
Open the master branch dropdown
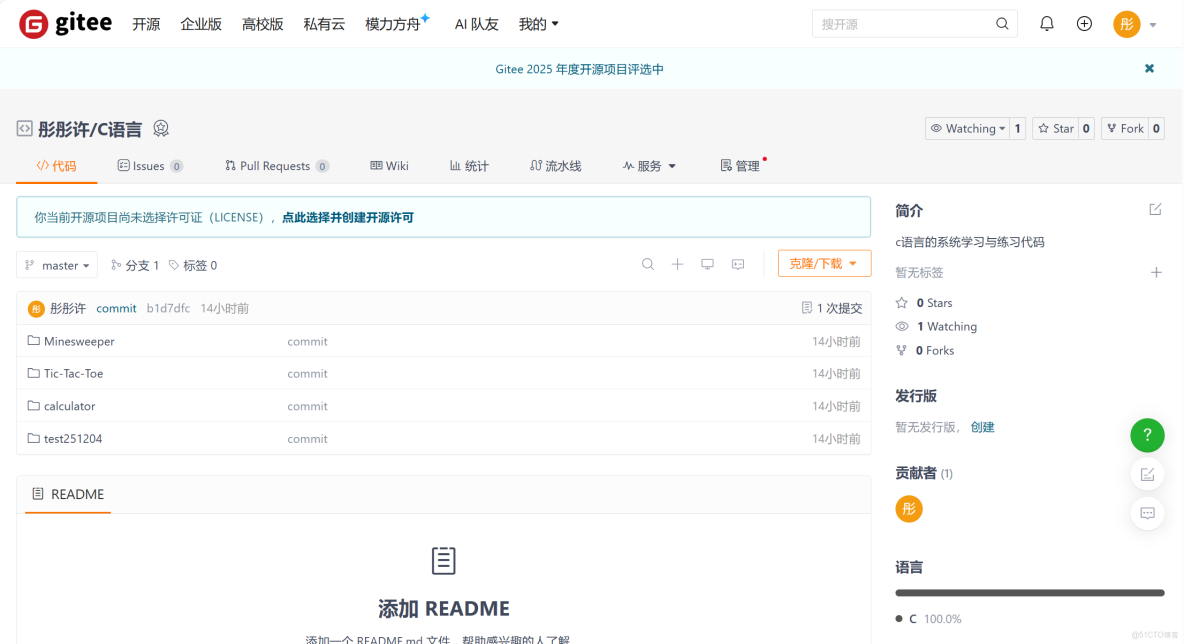point(57,264)
